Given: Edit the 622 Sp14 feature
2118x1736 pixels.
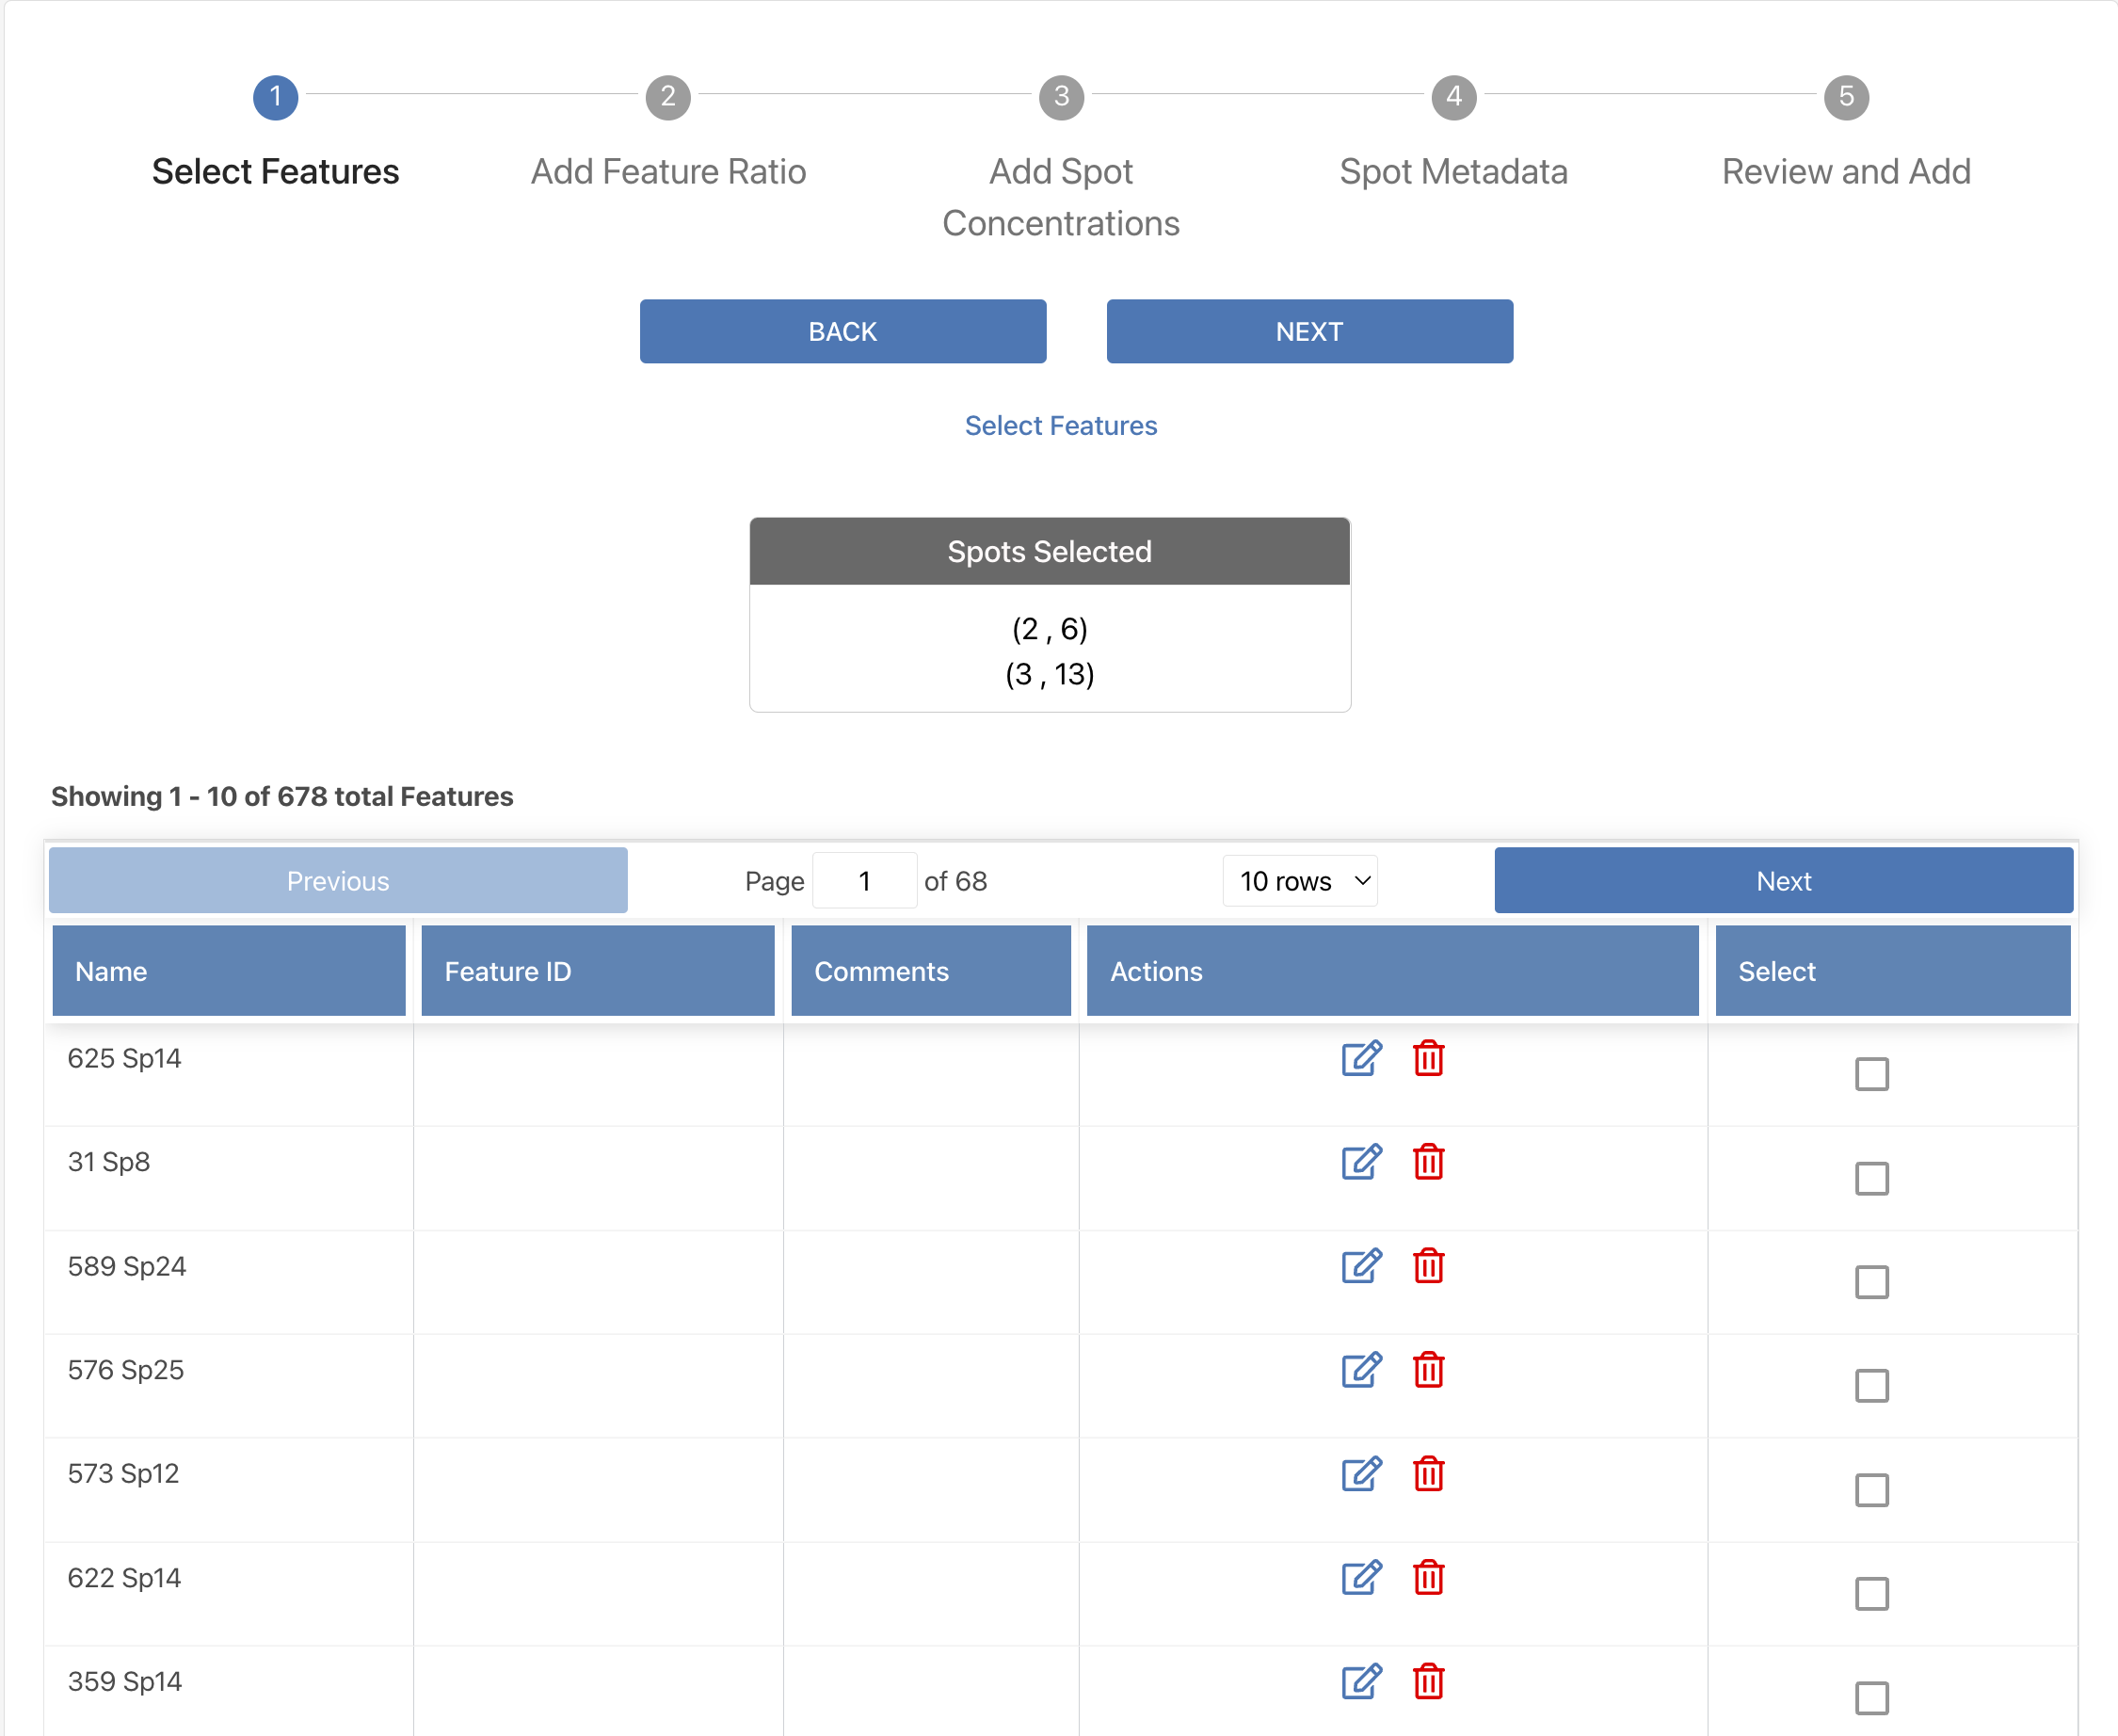Looking at the screenshot, I should (x=1360, y=1578).
